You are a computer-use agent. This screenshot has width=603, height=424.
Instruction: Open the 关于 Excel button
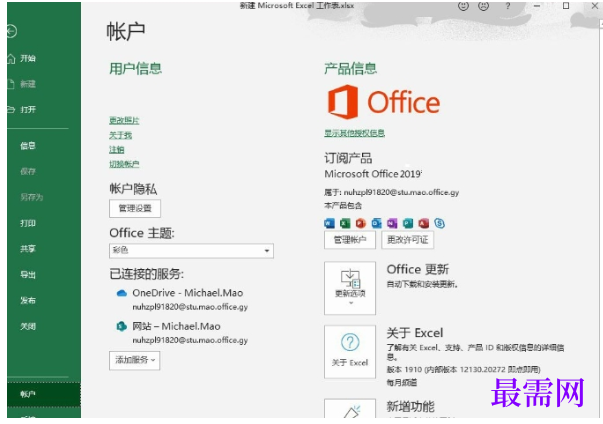(x=350, y=352)
